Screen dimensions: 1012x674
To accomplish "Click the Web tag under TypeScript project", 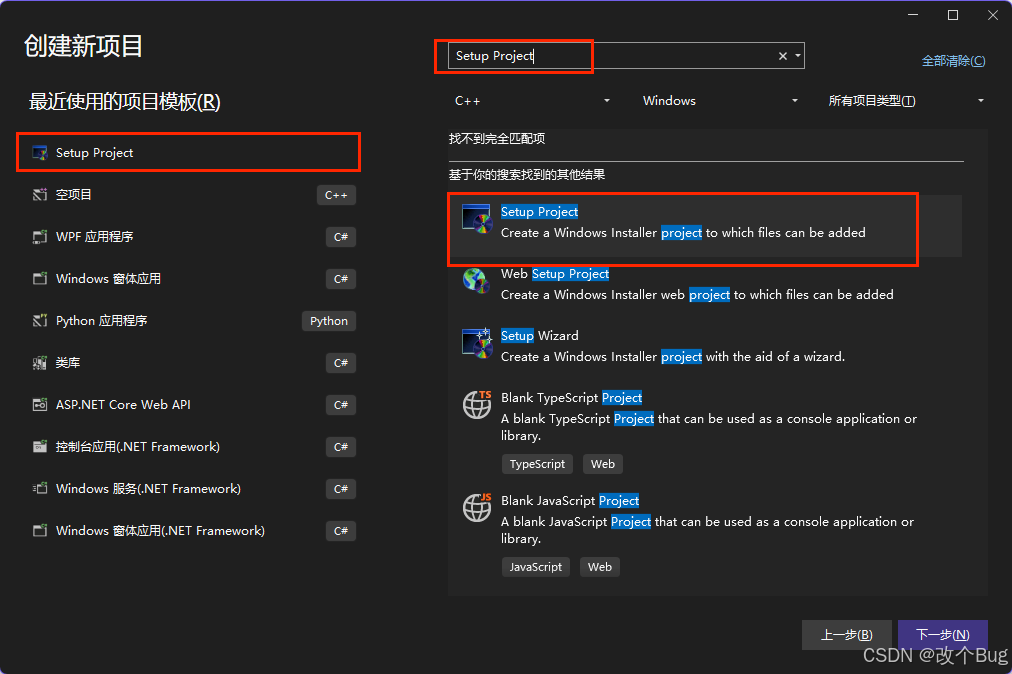I will [603, 464].
